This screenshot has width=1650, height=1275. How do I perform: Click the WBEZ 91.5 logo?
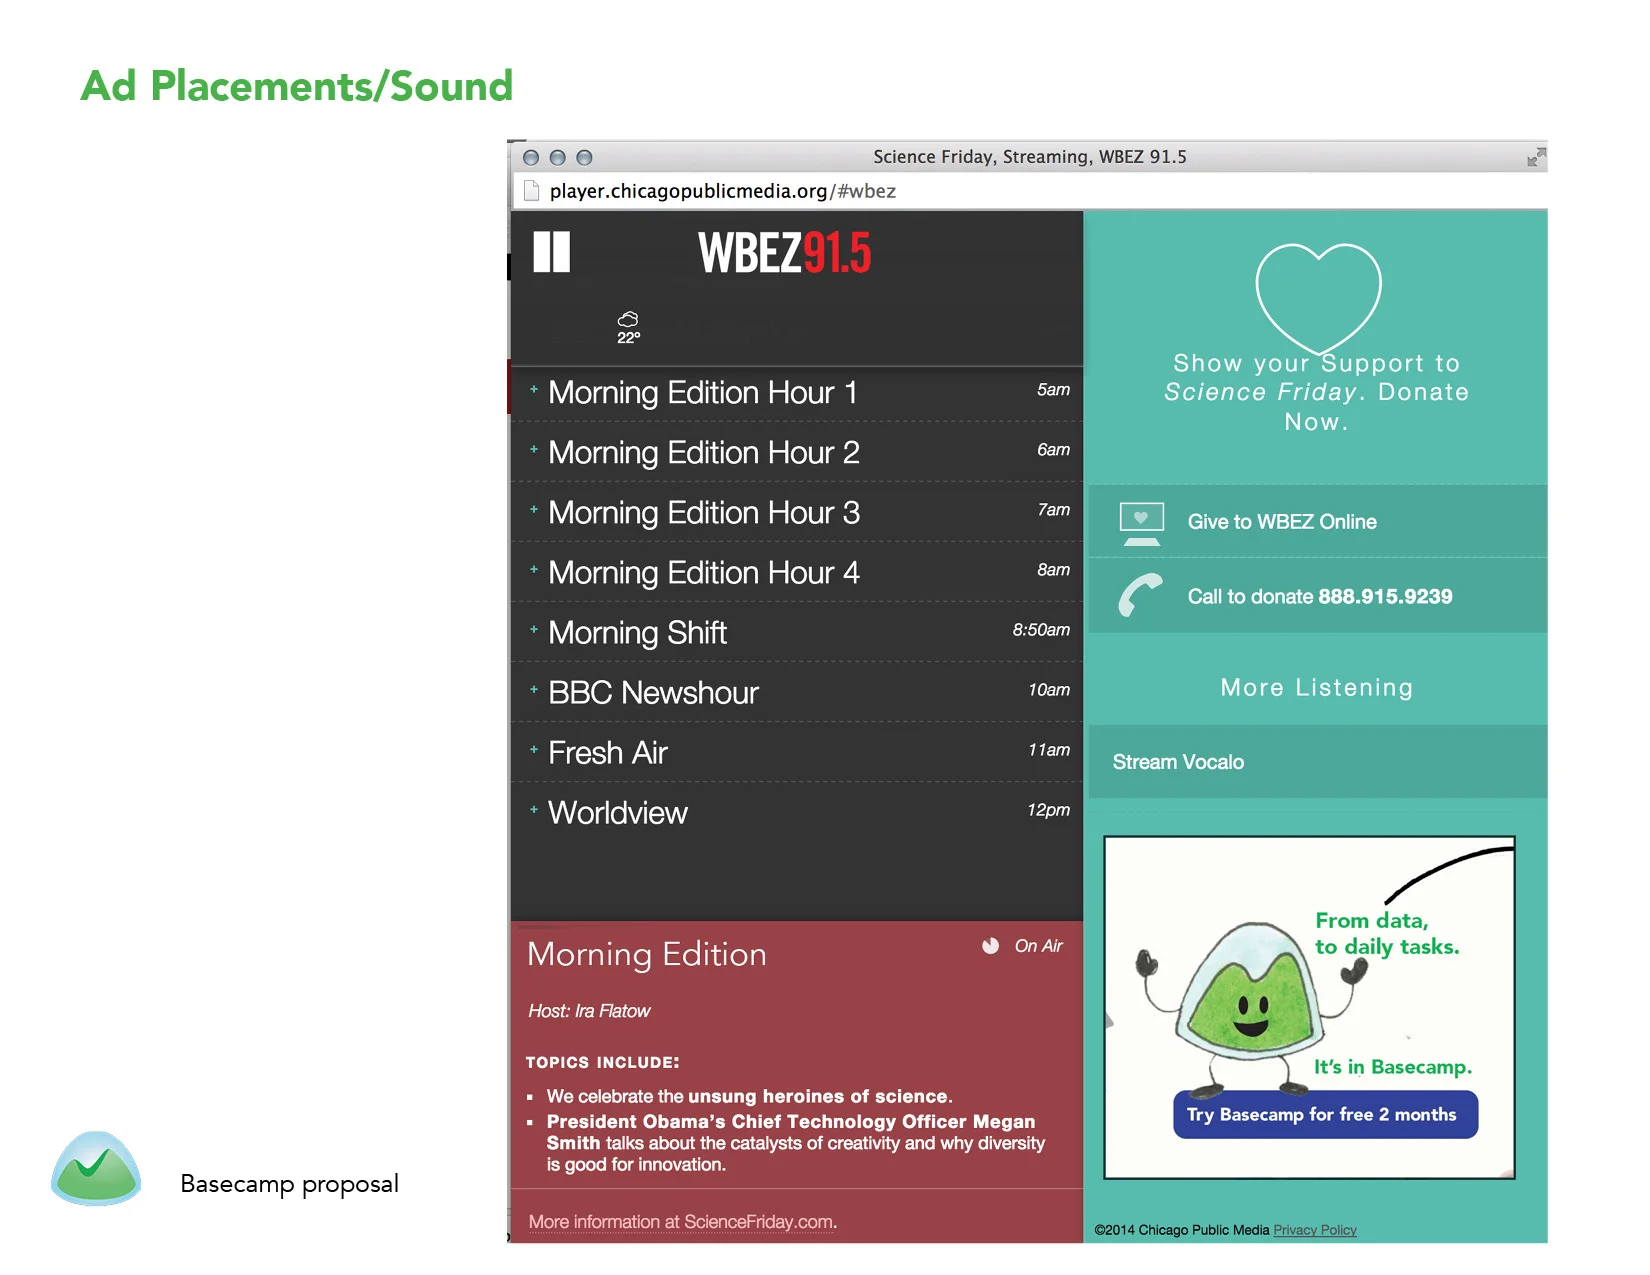coord(784,253)
